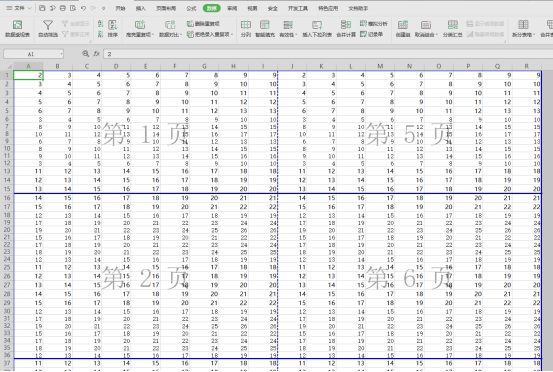The width and height of the screenshot is (553, 372).
Task: Open Consolidate (合并计算)
Action: (346, 29)
